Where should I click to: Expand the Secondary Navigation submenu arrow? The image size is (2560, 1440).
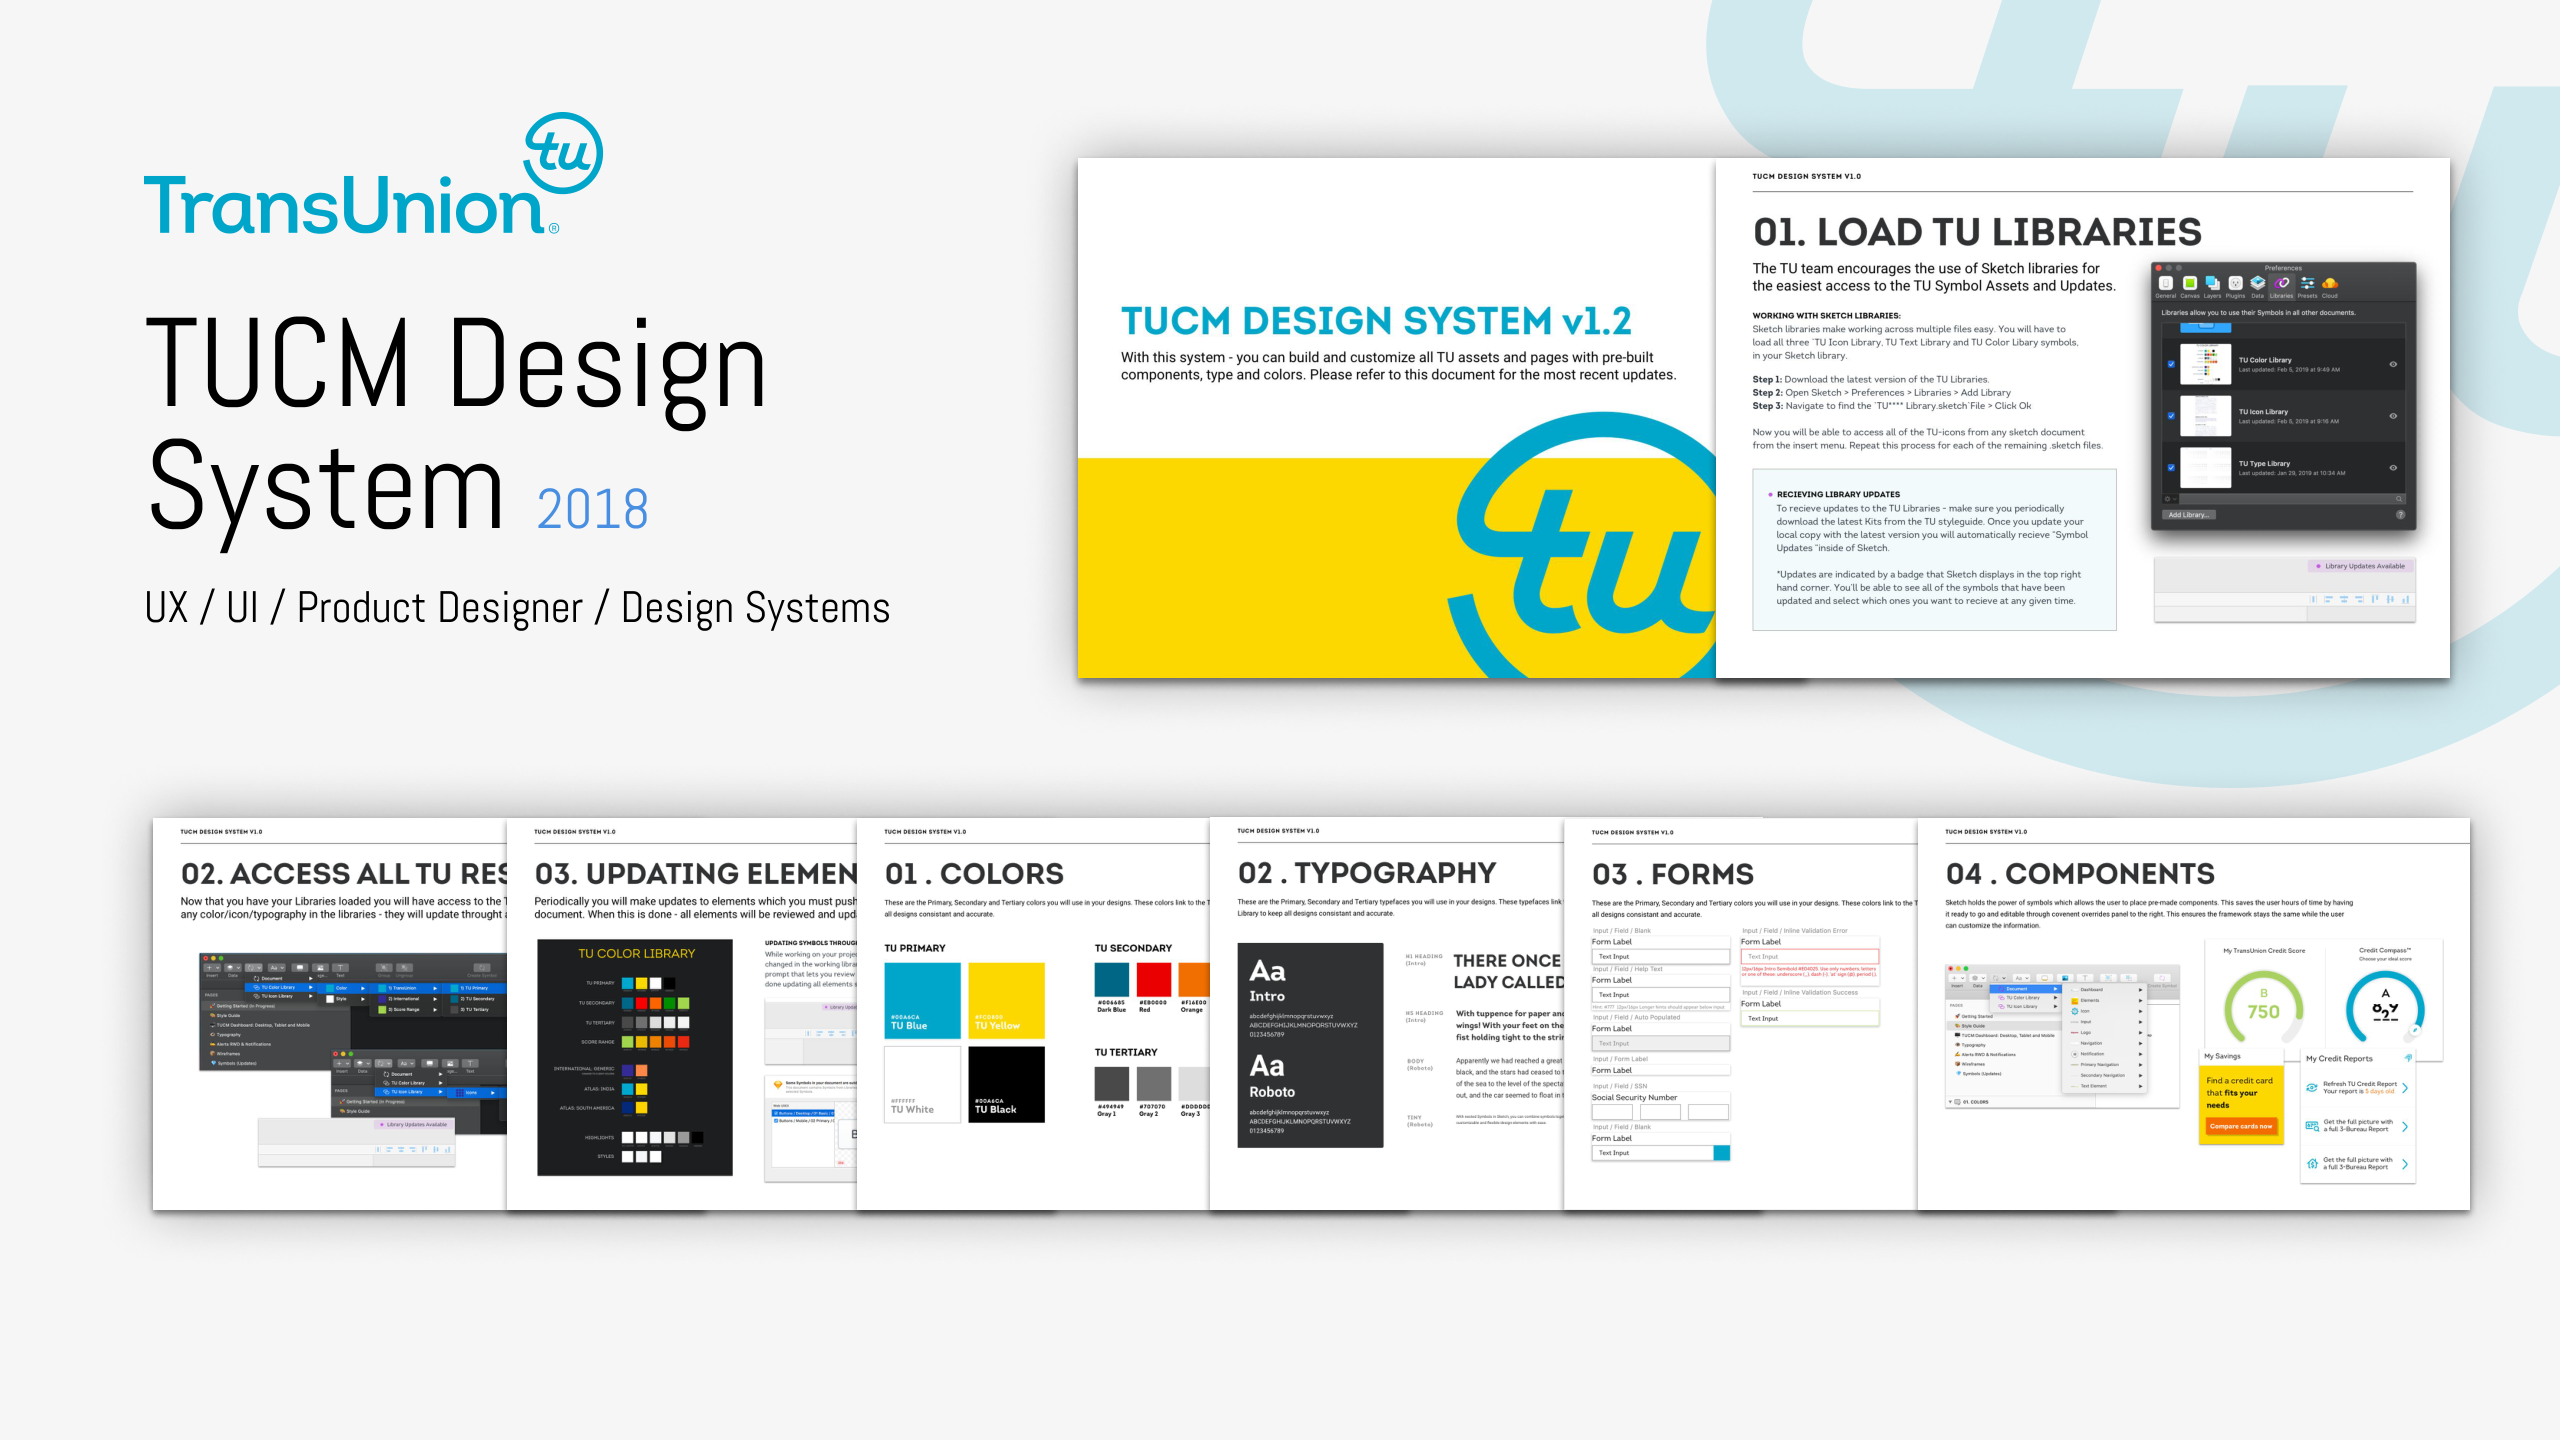pos(2140,1075)
